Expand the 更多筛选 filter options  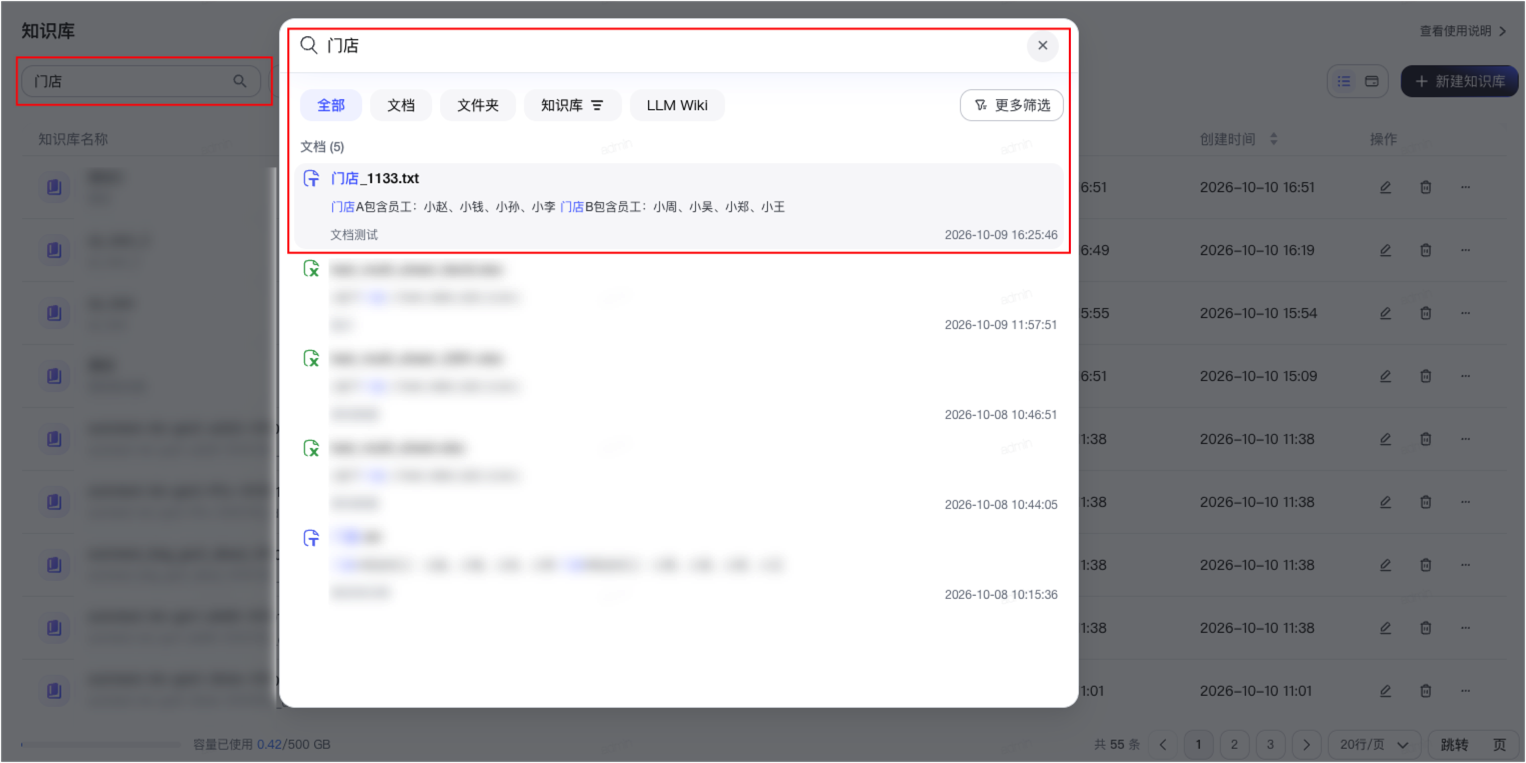(x=1012, y=105)
